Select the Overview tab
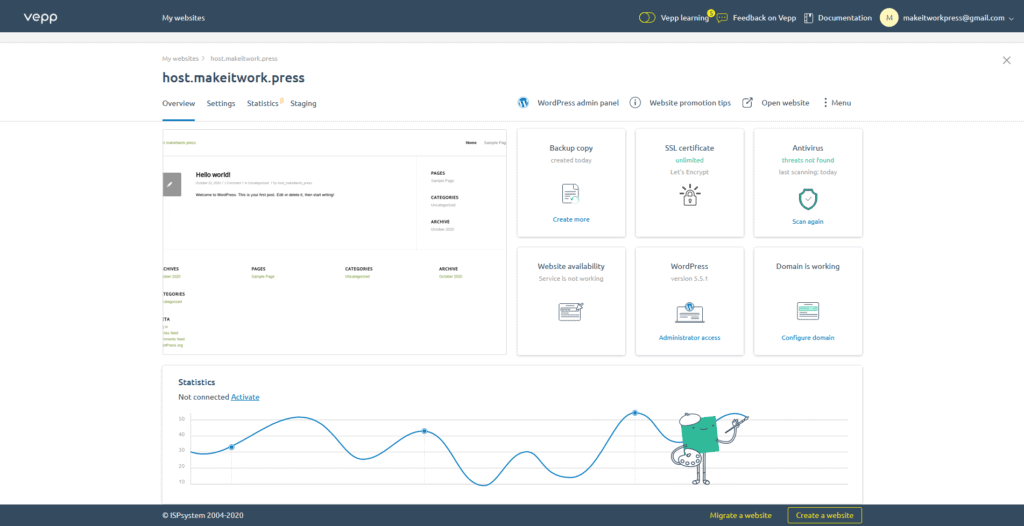Screen dimensions: 1024x526 tap(178, 103)
